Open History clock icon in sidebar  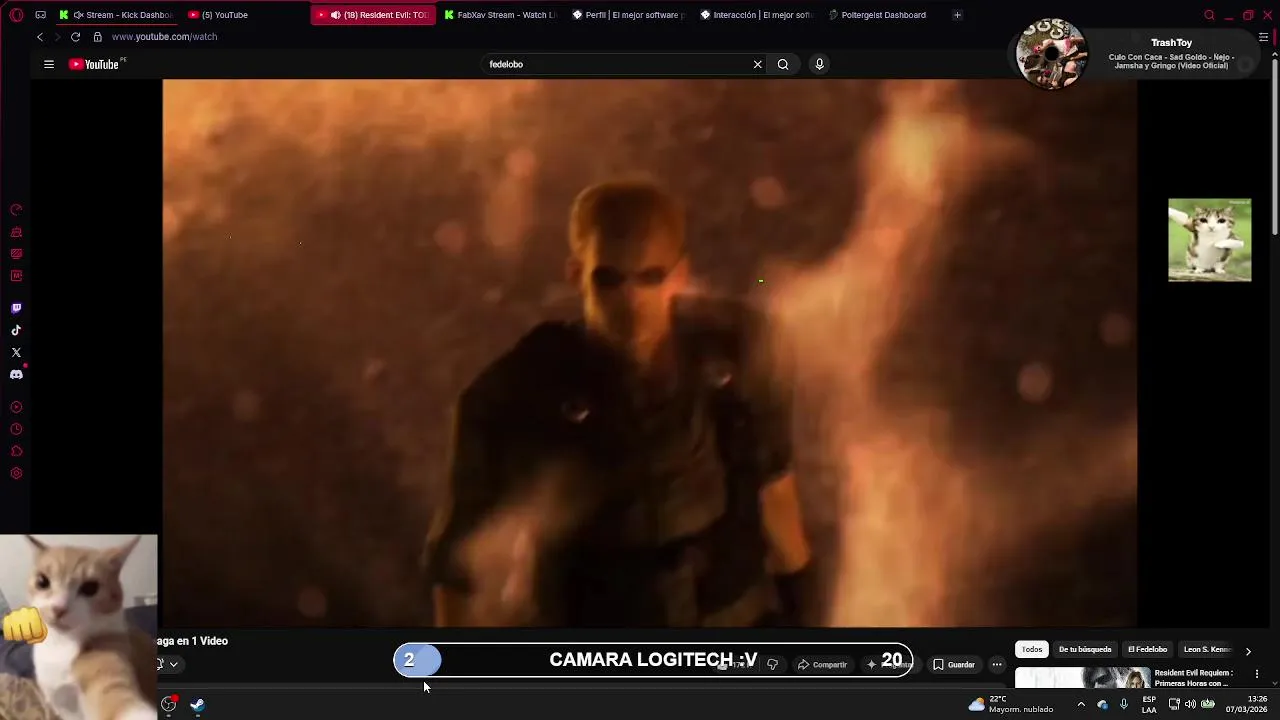point(16,429)
